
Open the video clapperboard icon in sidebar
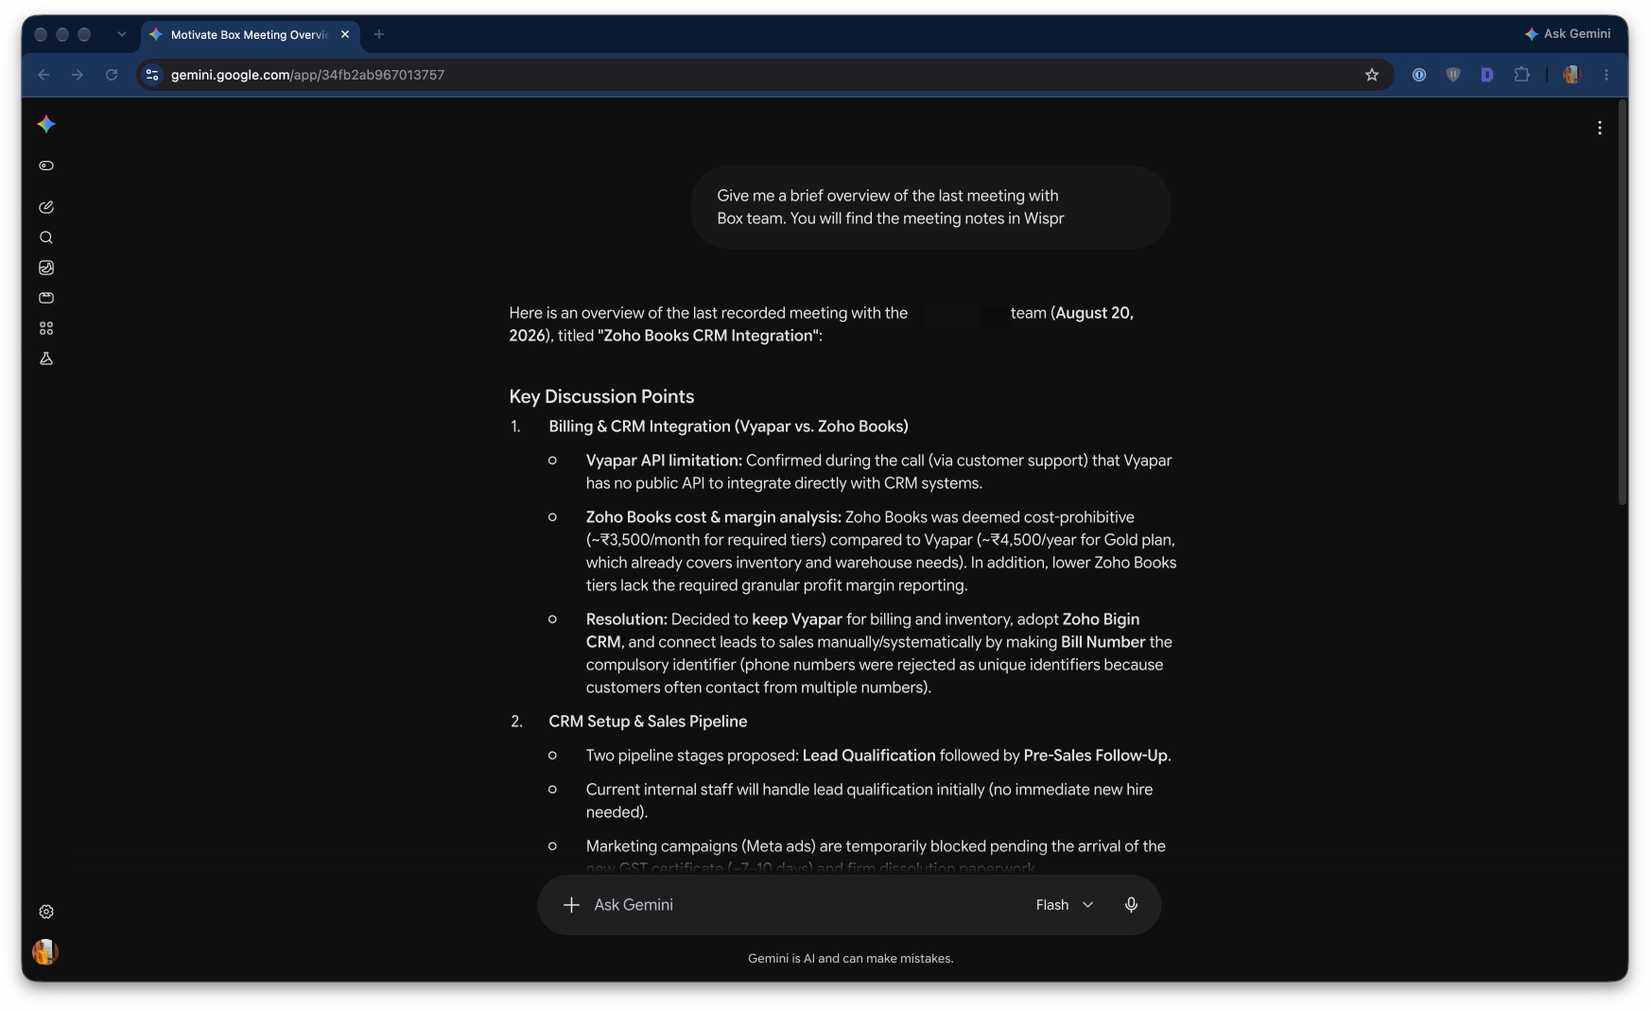46,298
